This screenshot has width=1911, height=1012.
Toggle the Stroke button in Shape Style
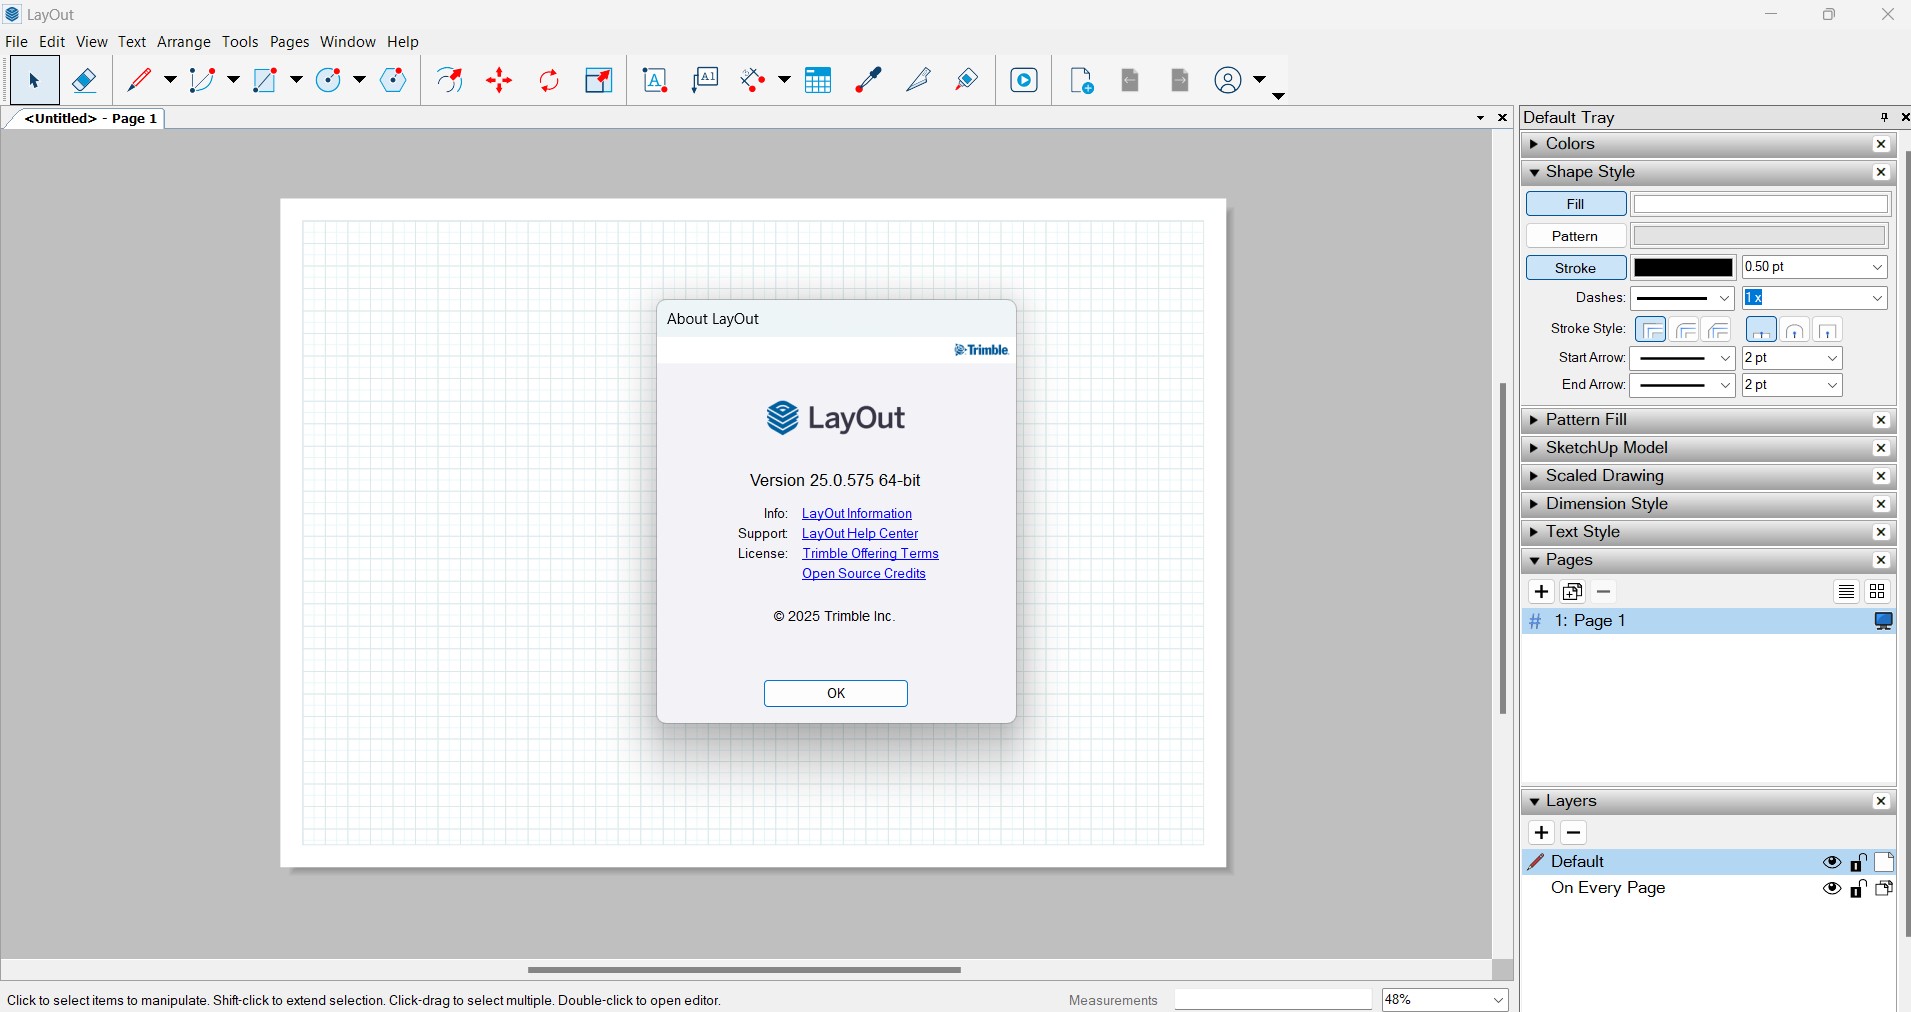click(x=1576, y=268)
